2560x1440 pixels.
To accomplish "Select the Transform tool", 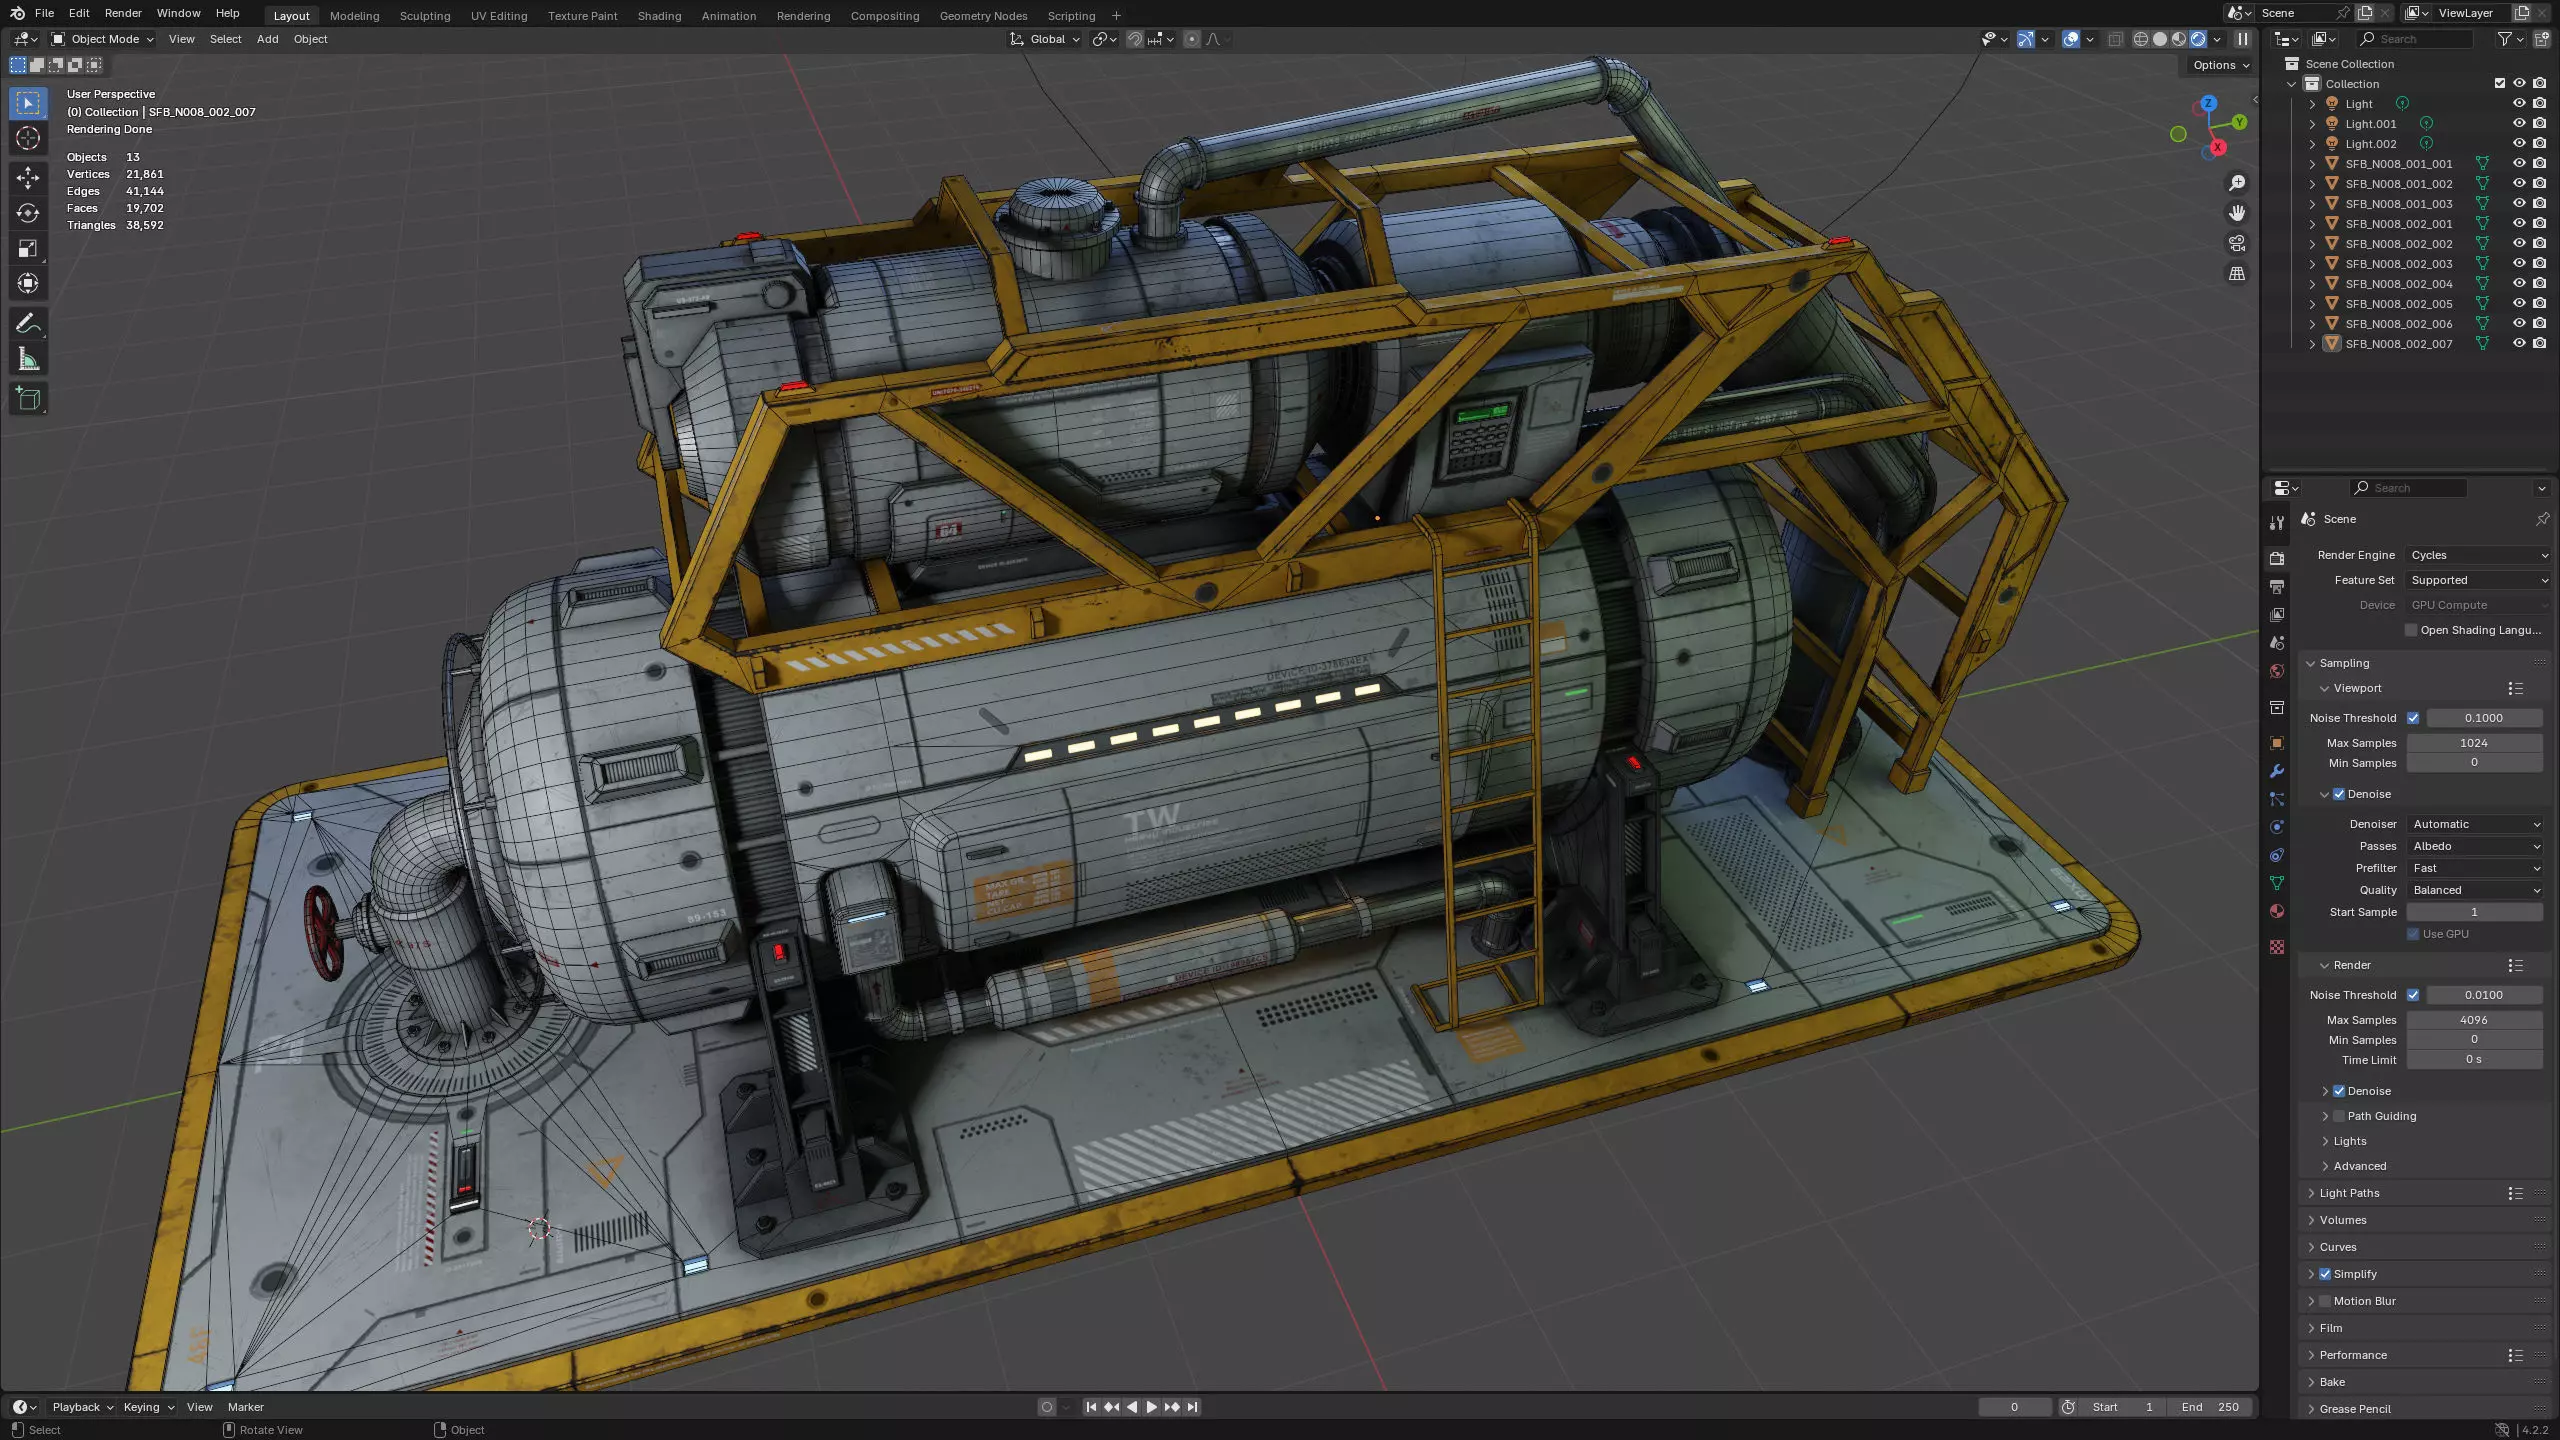I will 28,283.
